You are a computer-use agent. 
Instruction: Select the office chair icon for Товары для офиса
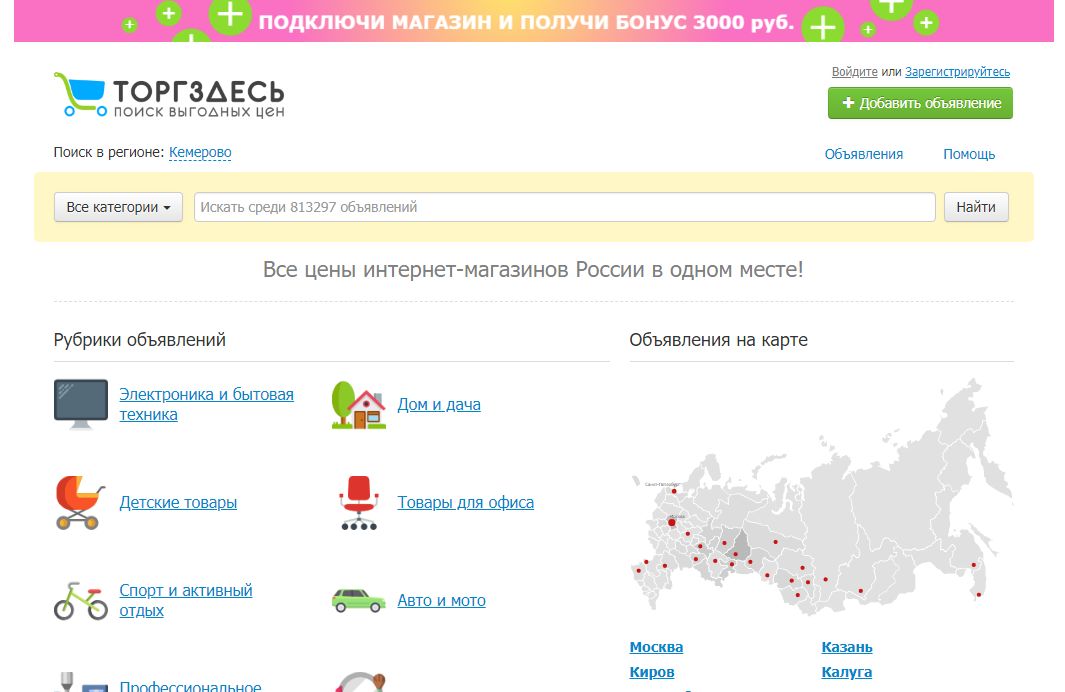[x=358, y=501]
